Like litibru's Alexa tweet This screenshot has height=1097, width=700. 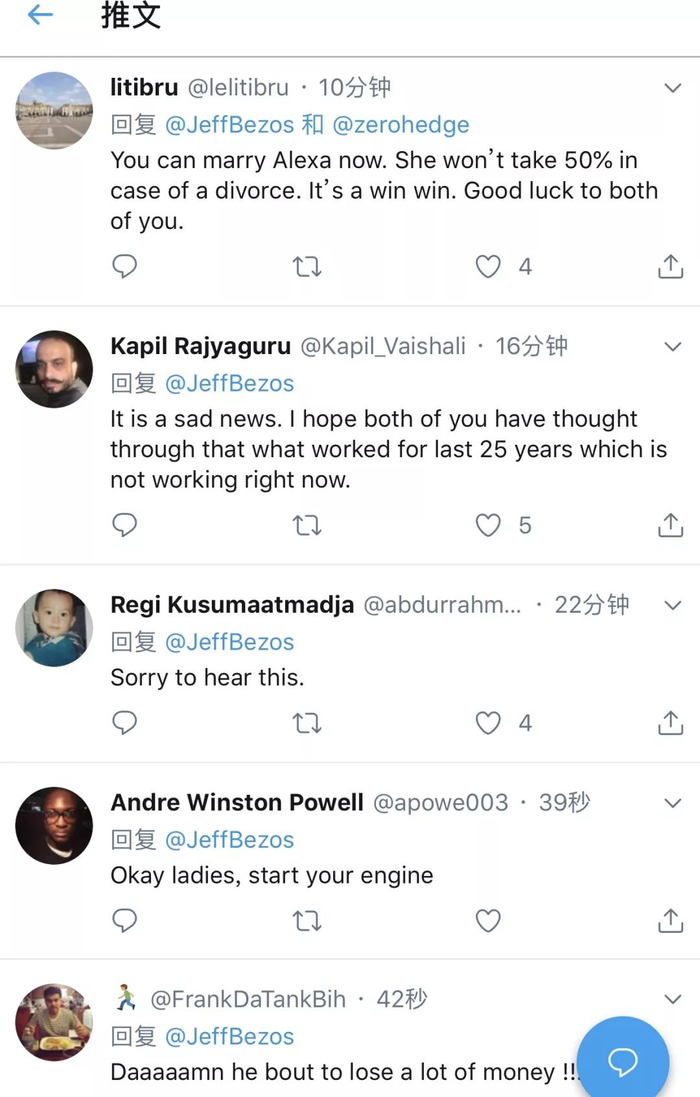(x=488, y=266)
